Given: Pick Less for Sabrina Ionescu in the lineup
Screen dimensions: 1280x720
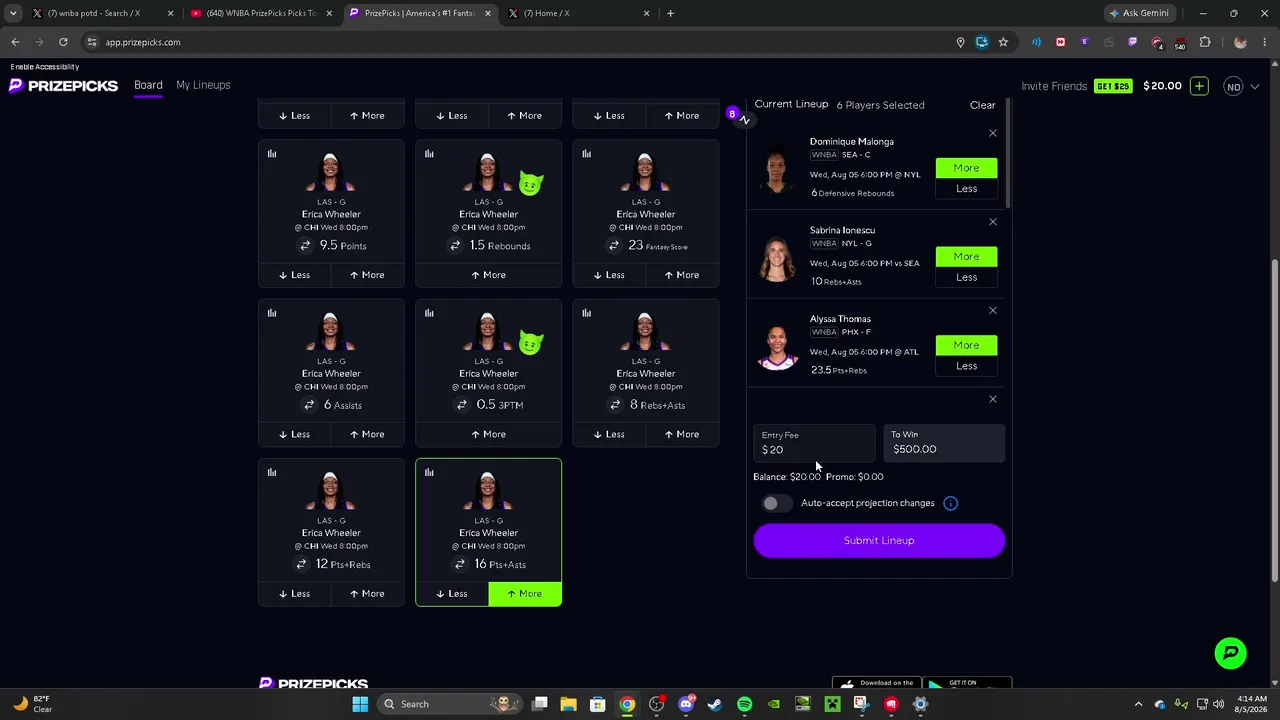Looking at the screenshot, I should tap(966, 278).
